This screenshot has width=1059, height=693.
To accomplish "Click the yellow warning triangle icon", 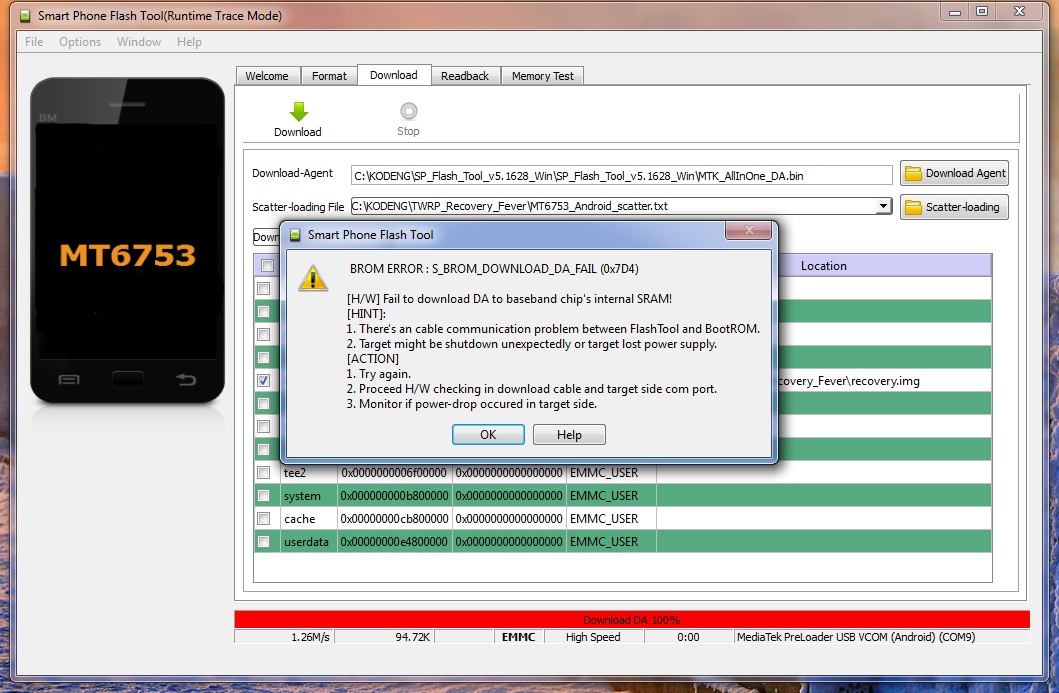I will 315,278.
